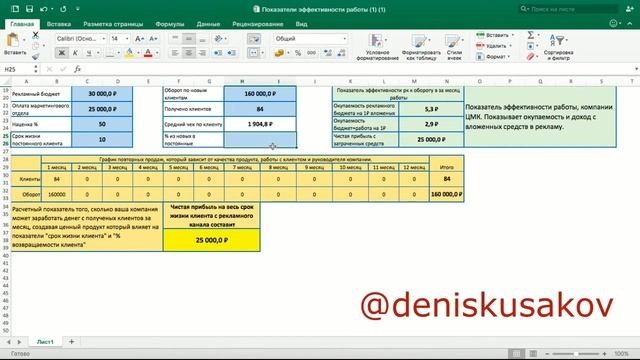Click the large Paste clipboard icon

pos(13,40)
